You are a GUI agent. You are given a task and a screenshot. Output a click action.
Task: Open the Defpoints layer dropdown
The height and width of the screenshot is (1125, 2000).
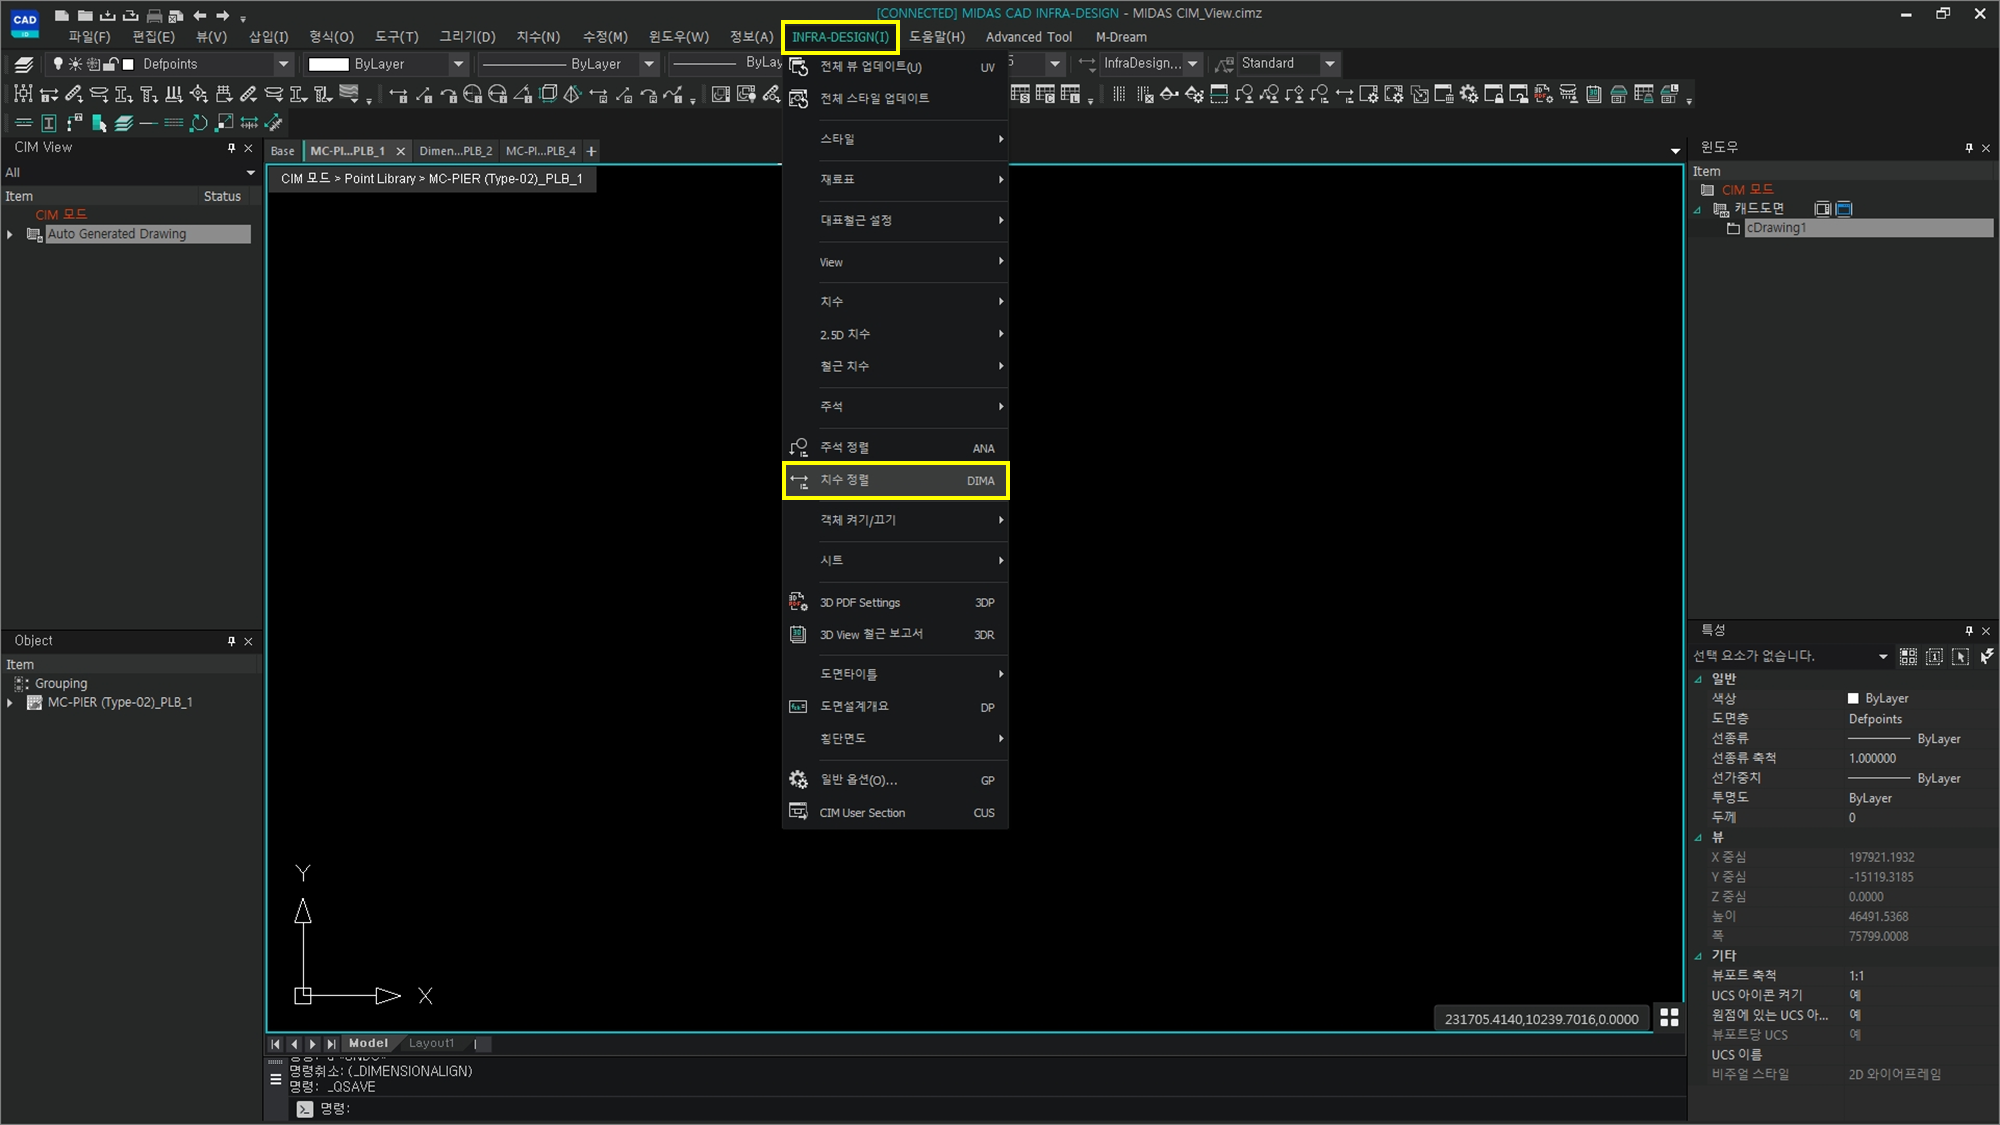[x=283, y=64]
